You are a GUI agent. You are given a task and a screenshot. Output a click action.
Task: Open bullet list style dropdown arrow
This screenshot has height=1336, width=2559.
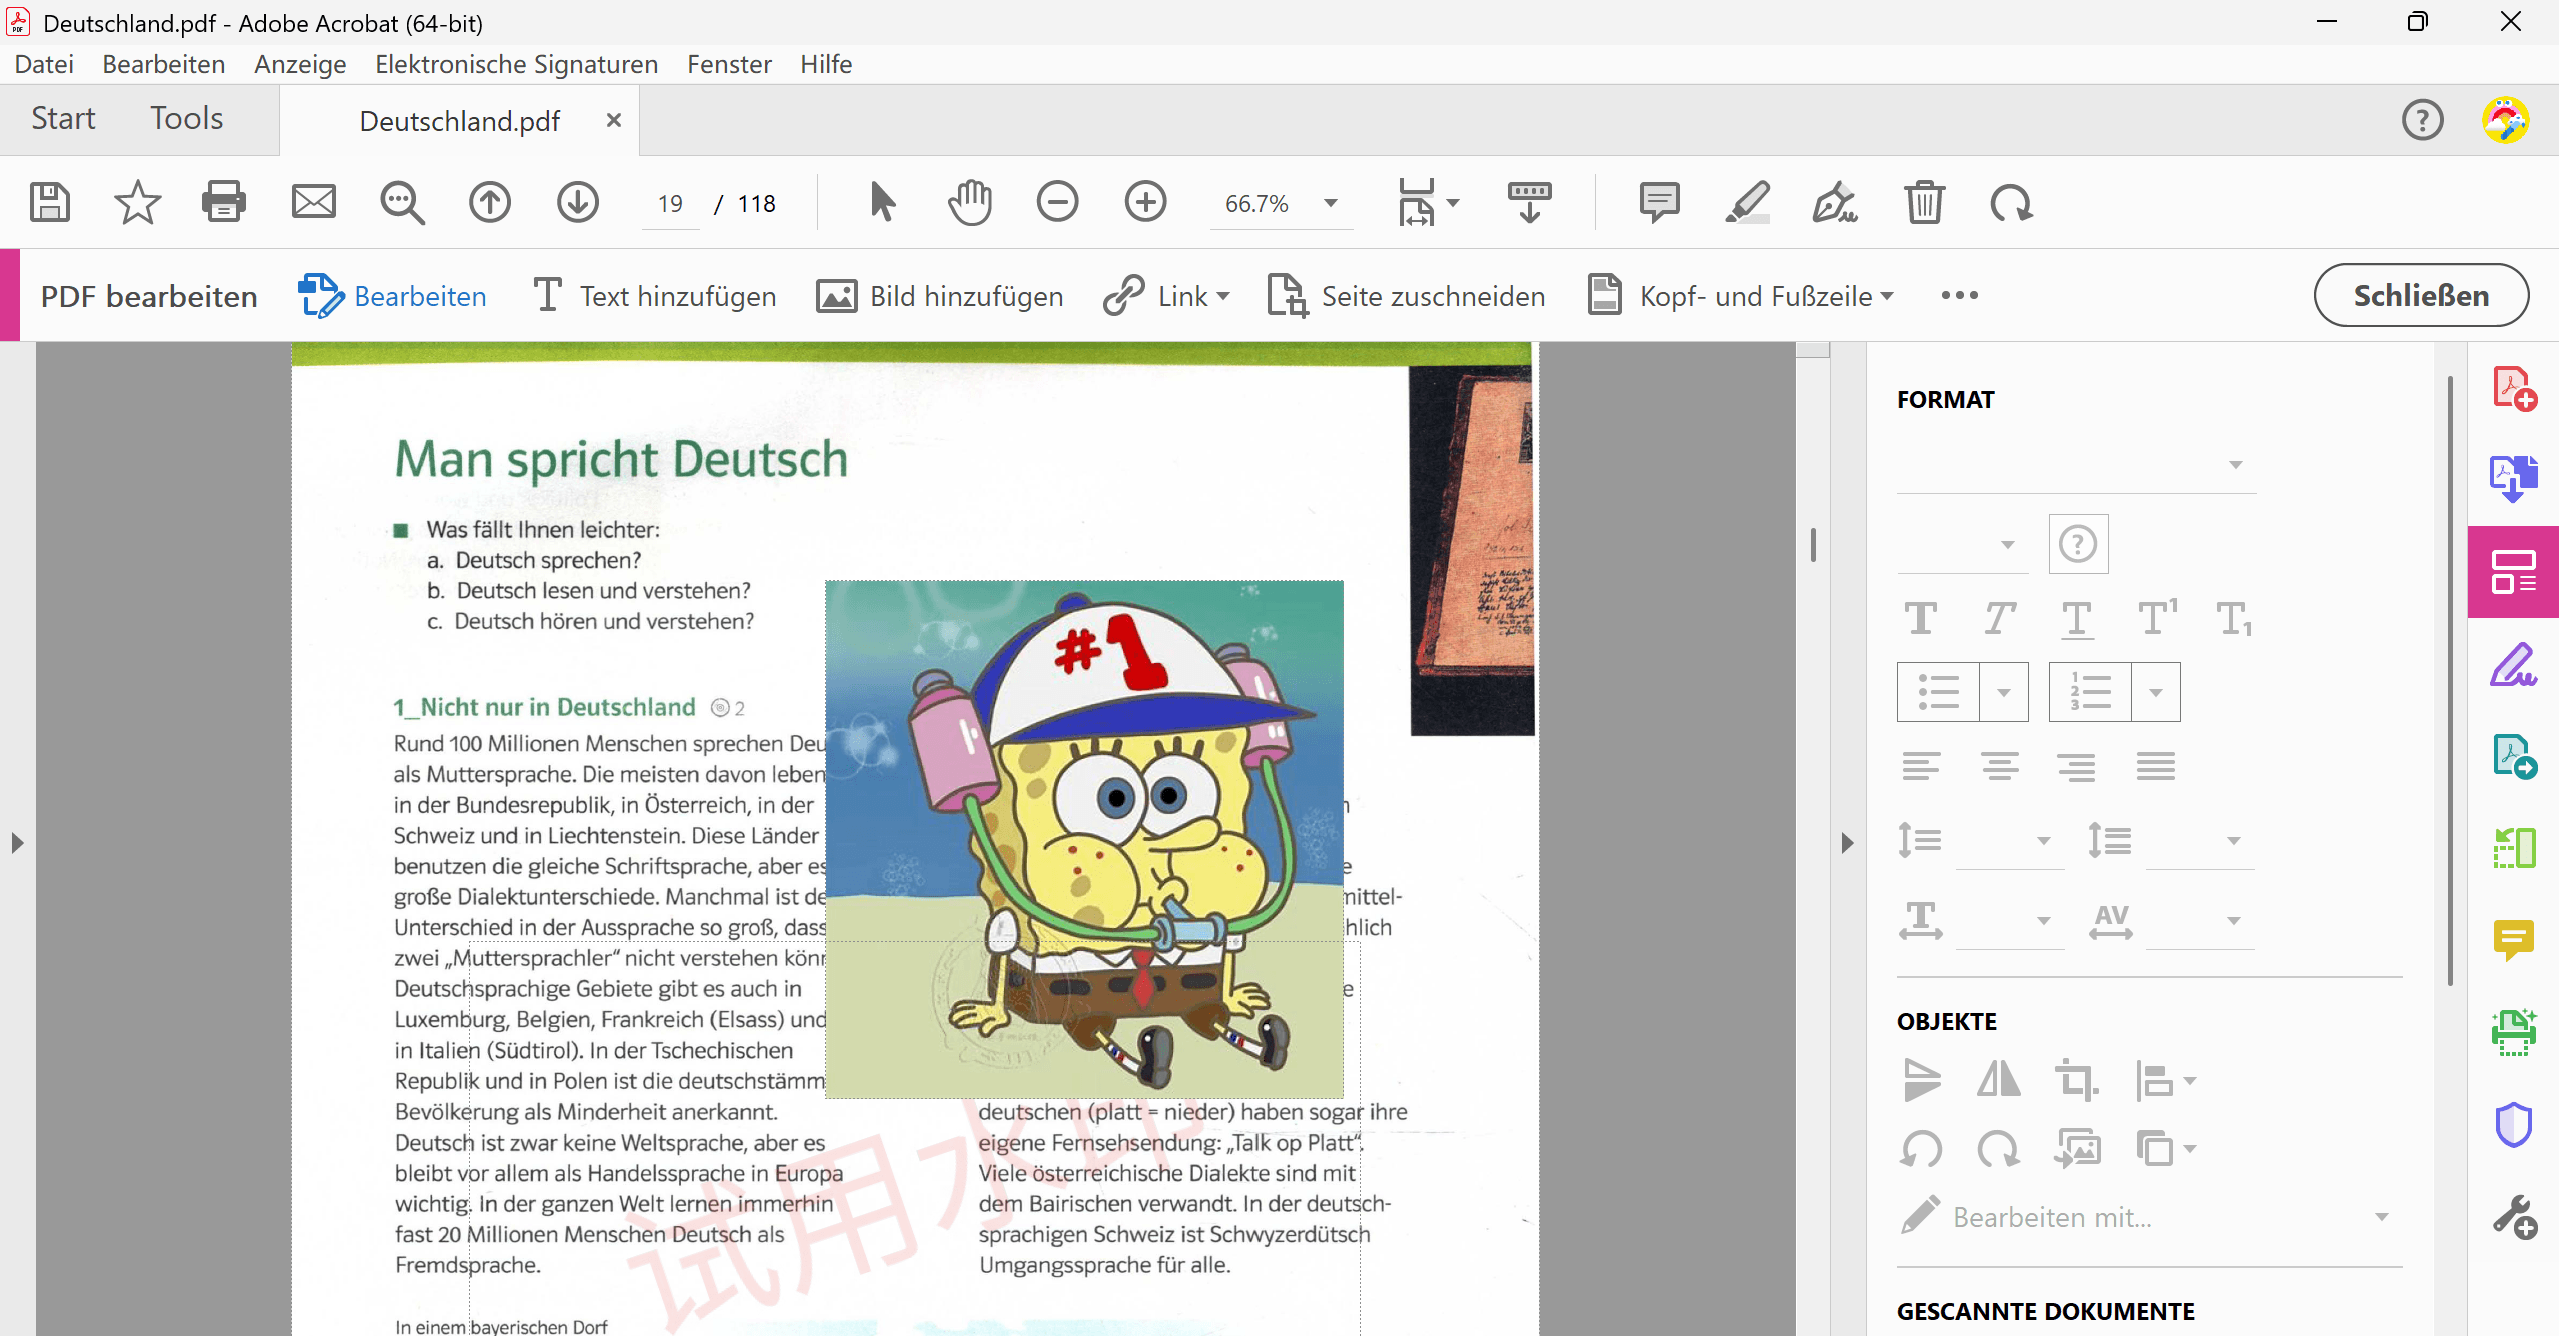[2004, 692]
